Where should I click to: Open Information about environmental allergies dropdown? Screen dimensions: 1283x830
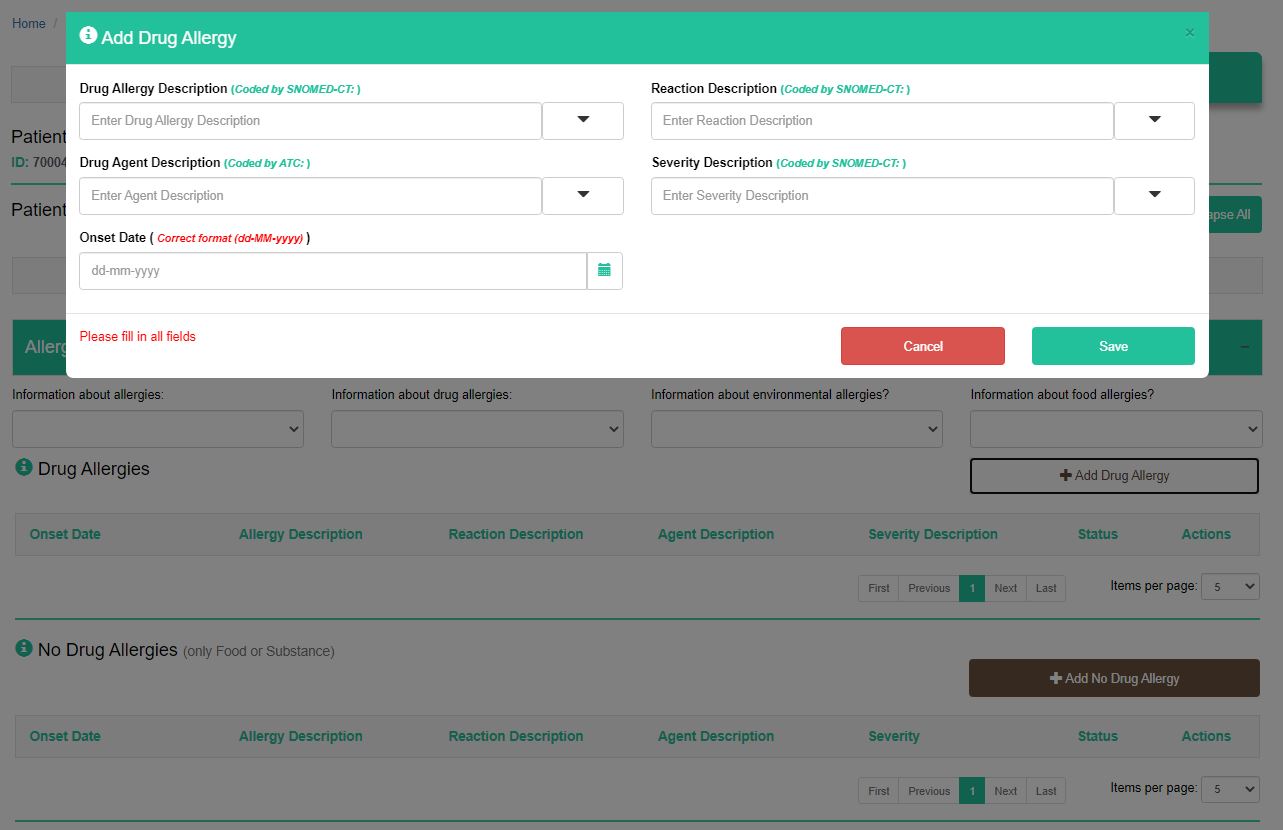coord(796,429)
